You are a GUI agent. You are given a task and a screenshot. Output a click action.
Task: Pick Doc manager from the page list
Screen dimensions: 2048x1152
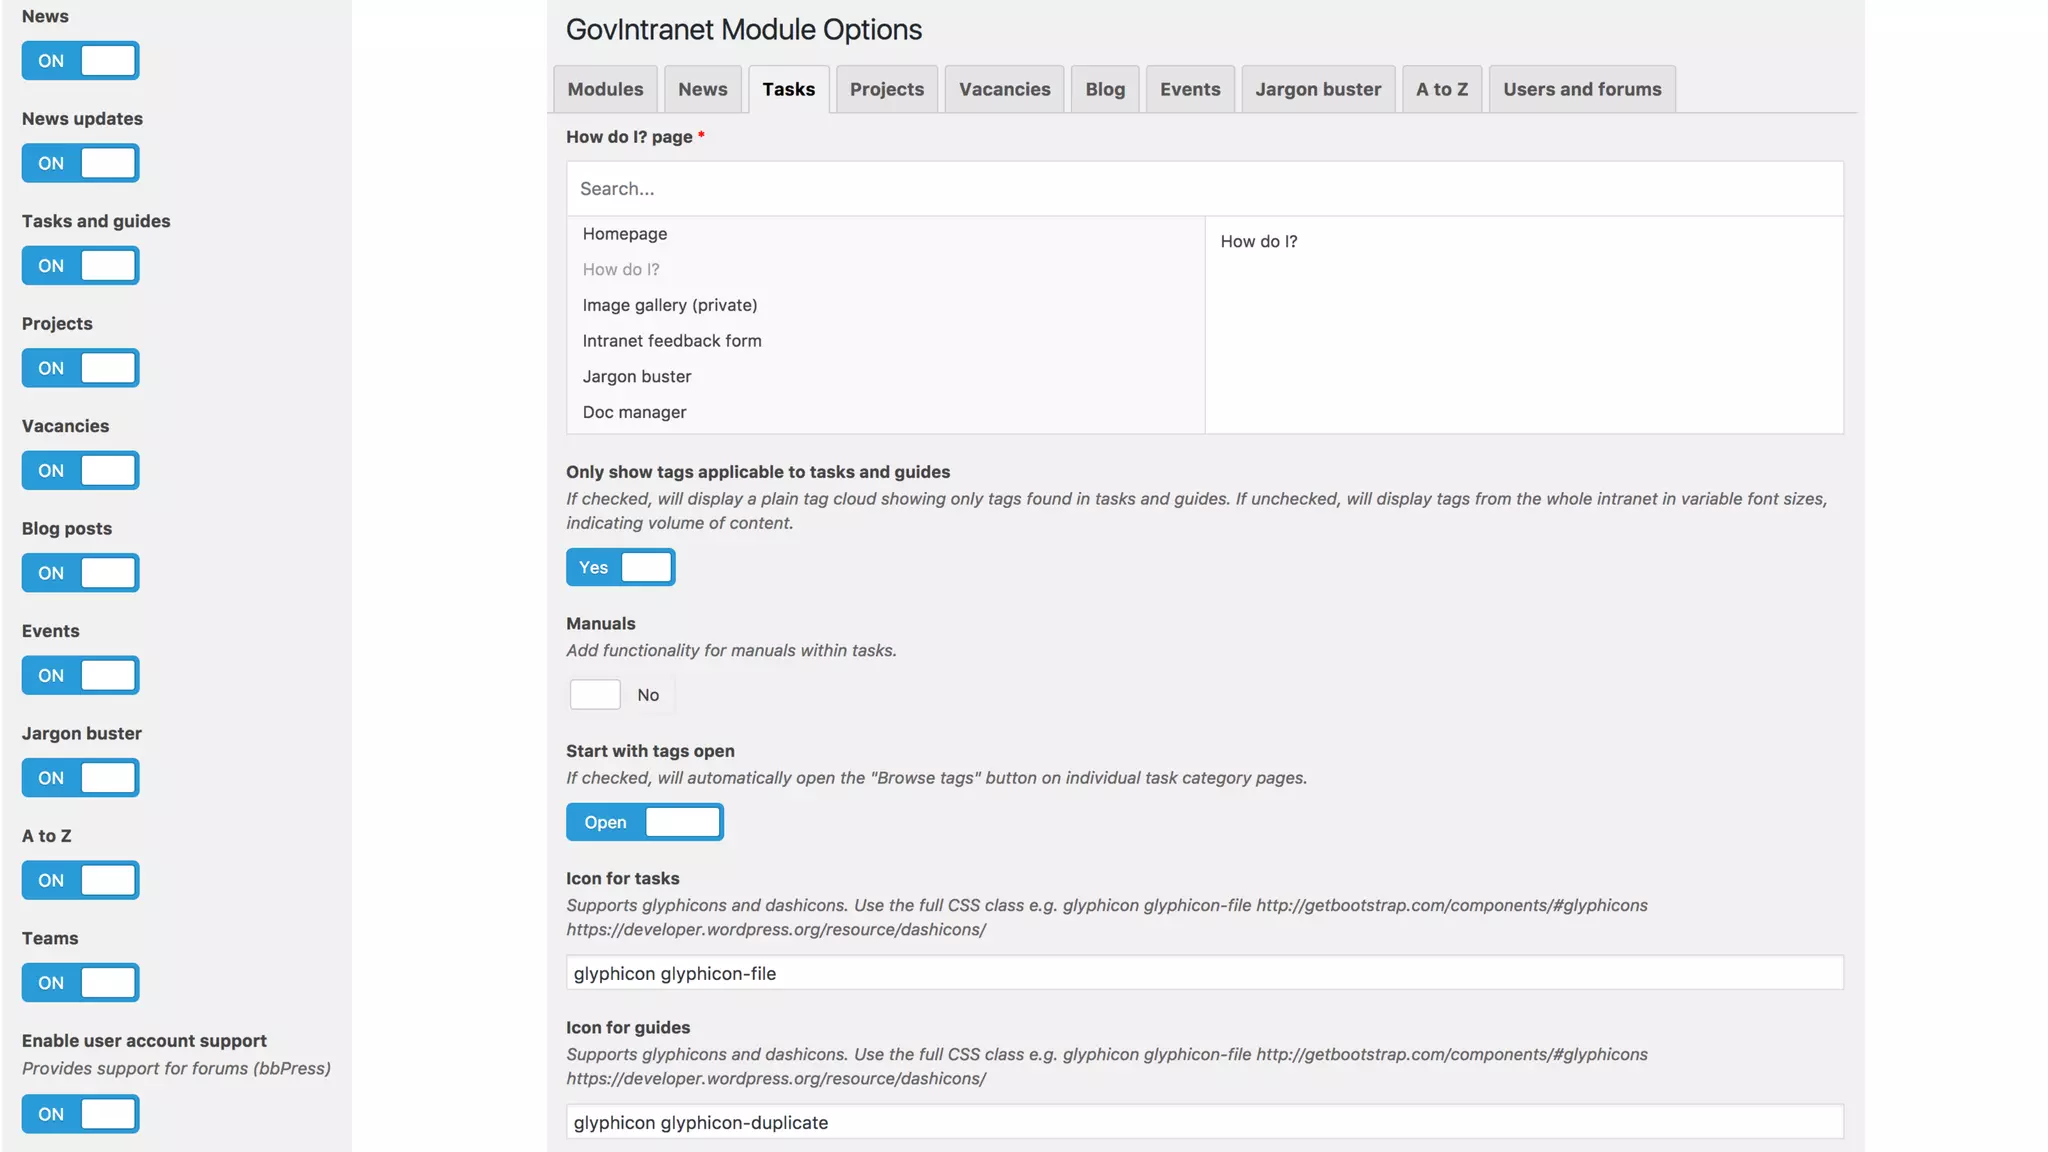click(634, 413)
